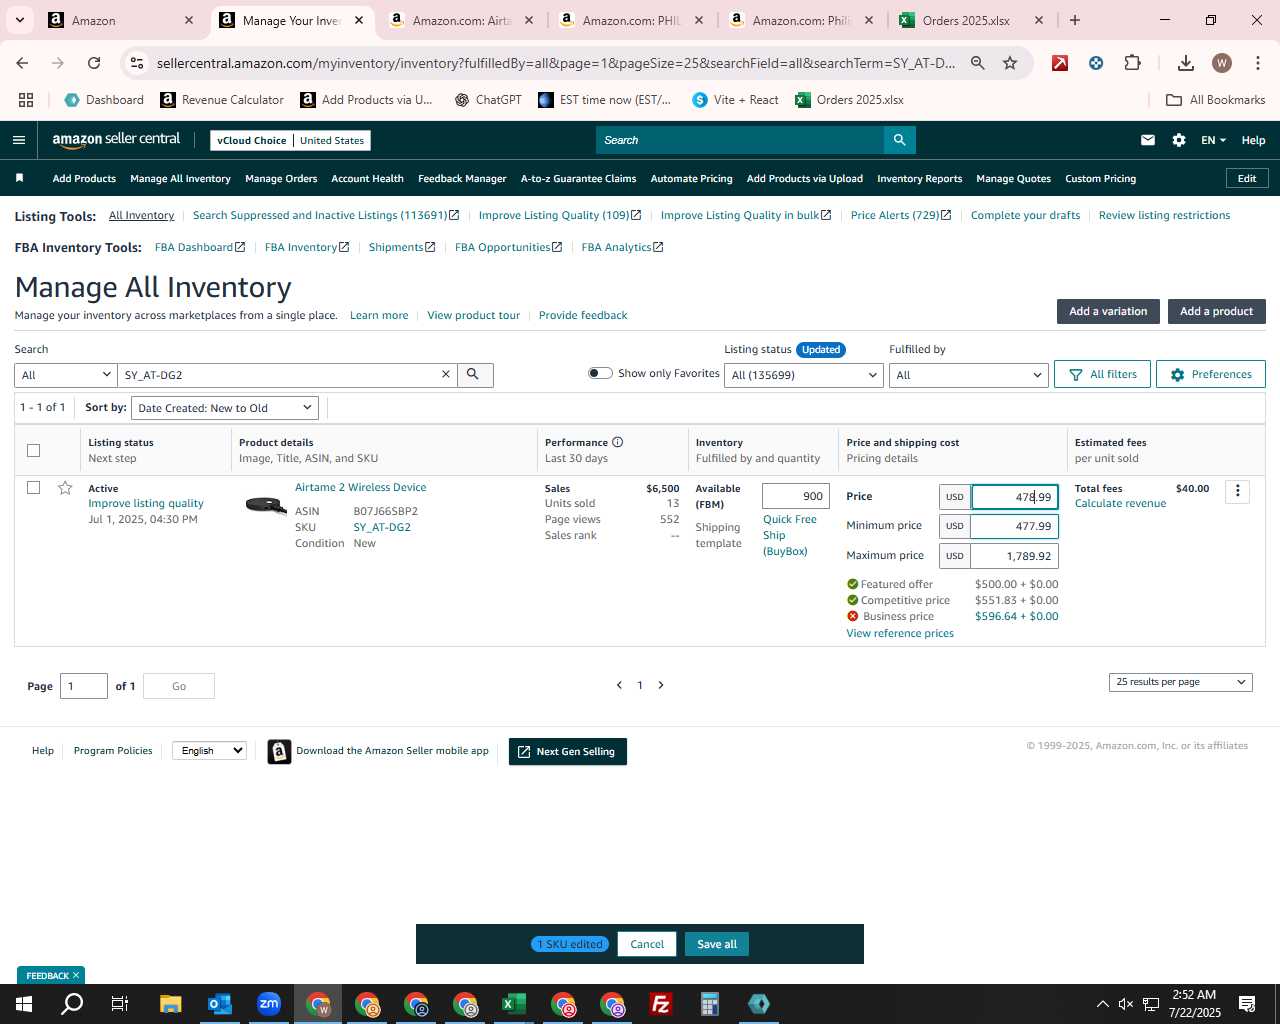
Task: Toggle Show only Favorites switch
Action: (x=600, y=373)
